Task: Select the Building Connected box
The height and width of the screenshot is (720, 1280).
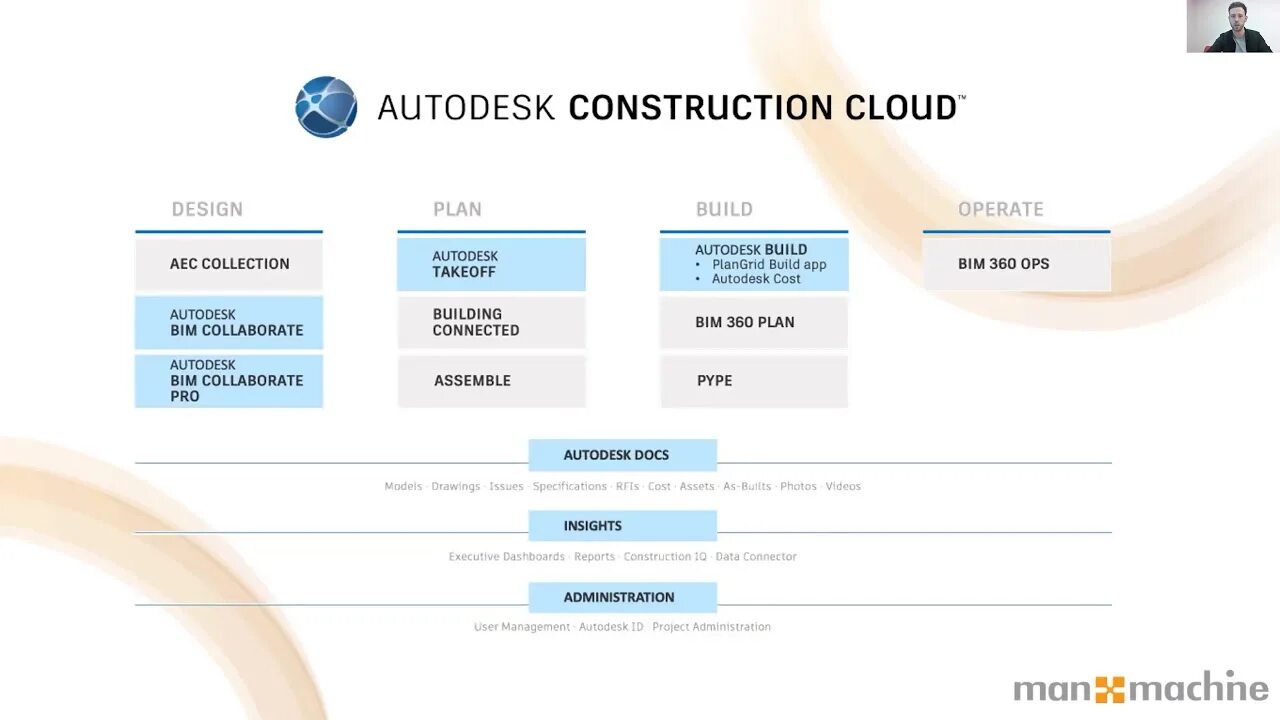Action: point(491,322)
